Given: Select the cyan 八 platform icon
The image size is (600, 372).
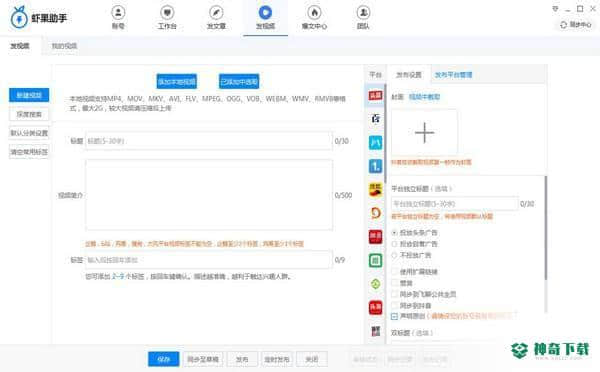Looking at the screenshot, I should coord(375,142).
